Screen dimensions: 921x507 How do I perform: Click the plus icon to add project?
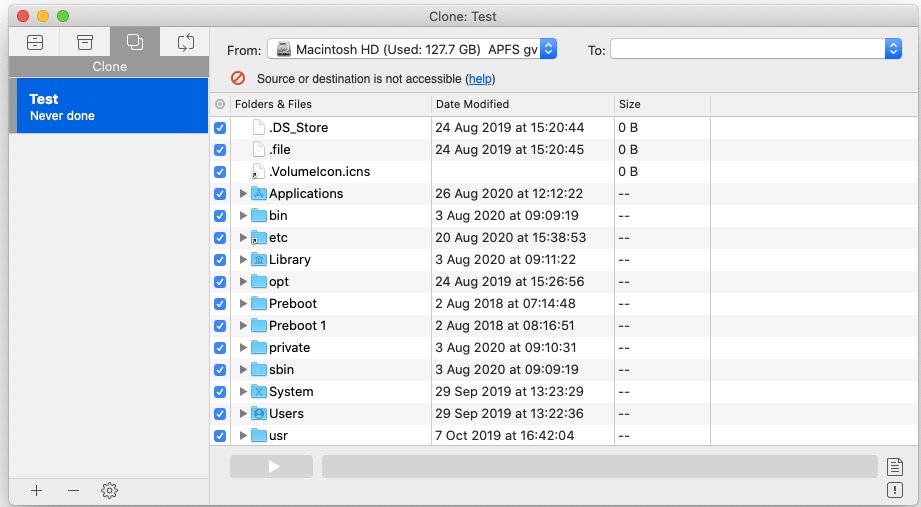(37, 490)
